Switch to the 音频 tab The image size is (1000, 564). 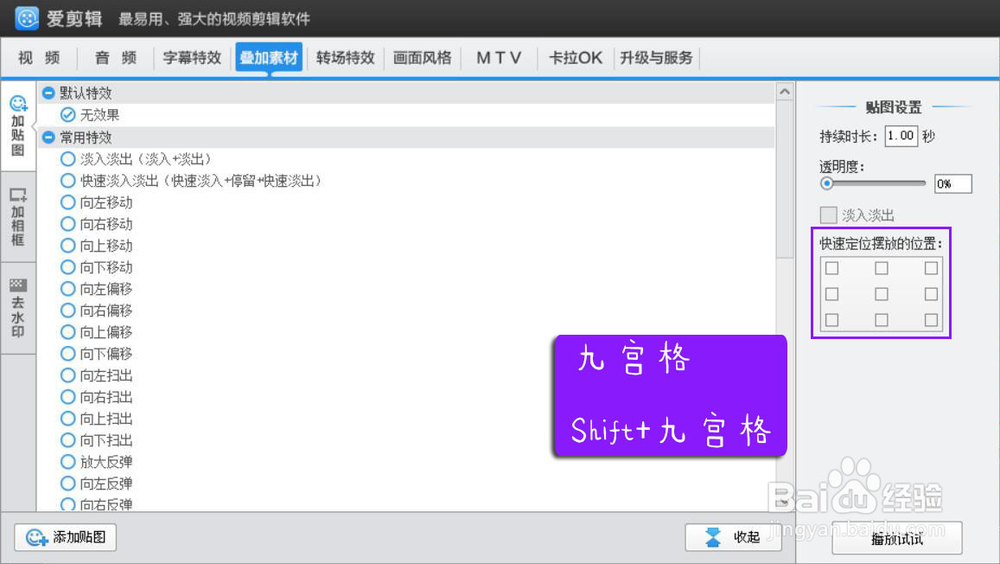[115, 58]
